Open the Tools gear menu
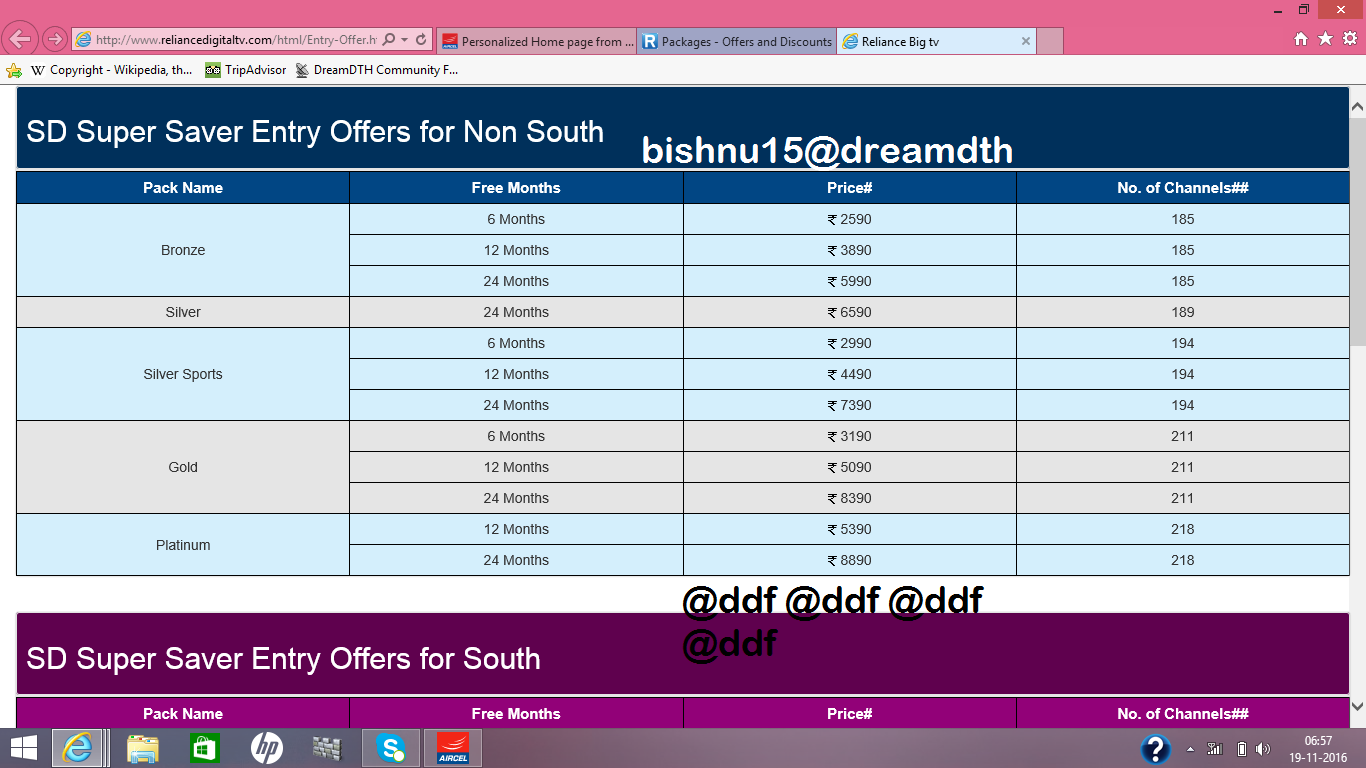Screen dimensions: 1366x768 click(1349, 39)
